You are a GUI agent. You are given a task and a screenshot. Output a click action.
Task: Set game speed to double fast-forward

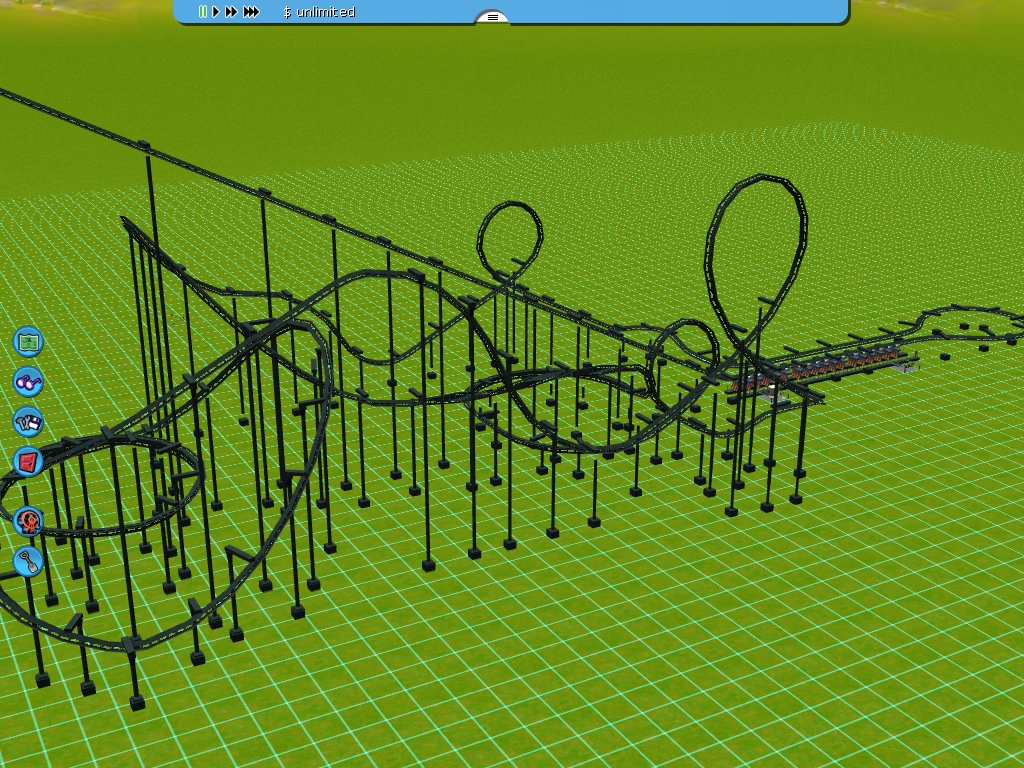231,12
